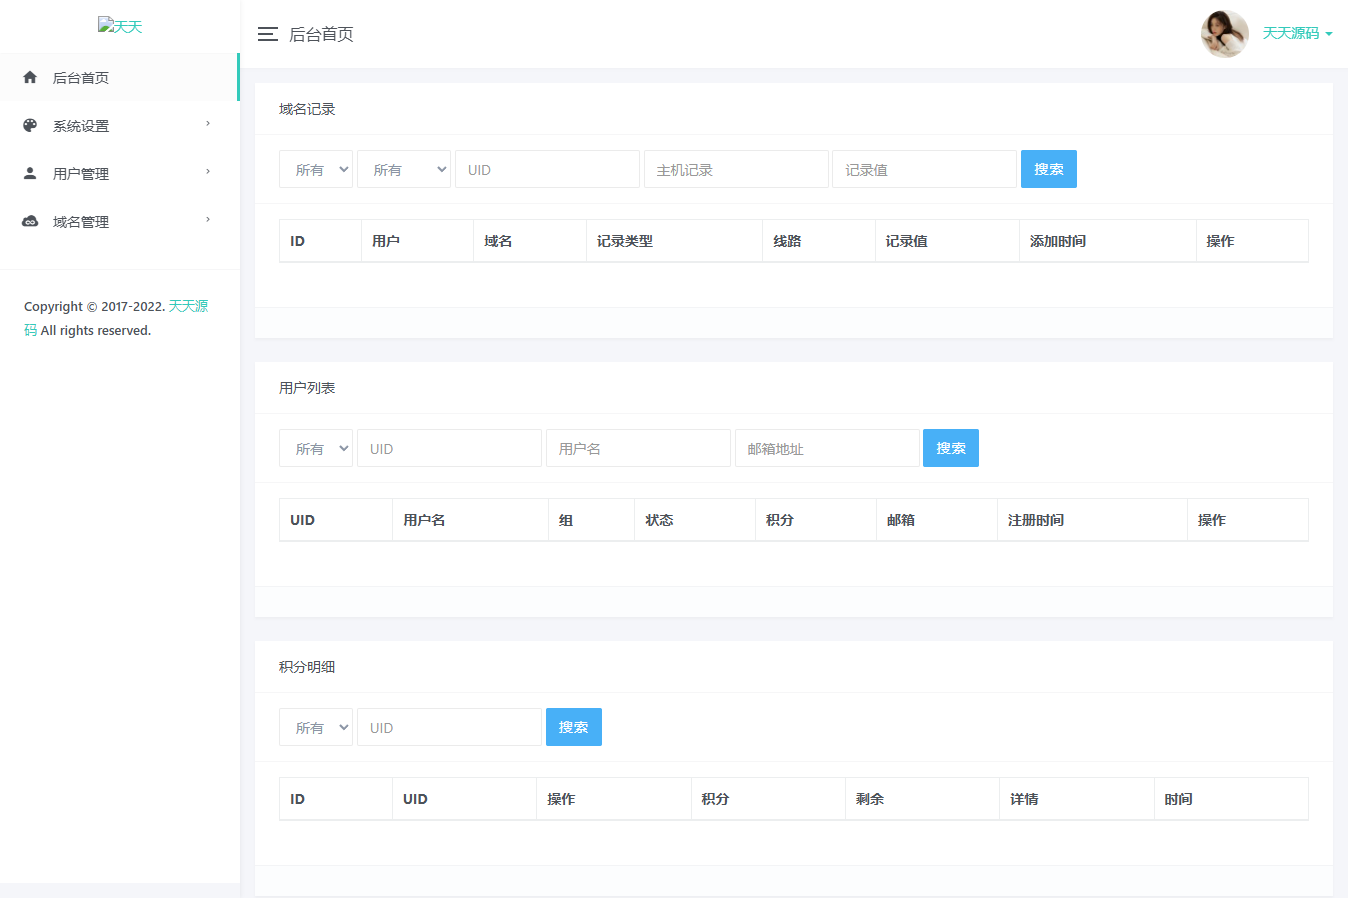The width and height of the screenshot is (1348, 898).
Task: Click the user avatar in top right corner
Action: coord(1224,33)
